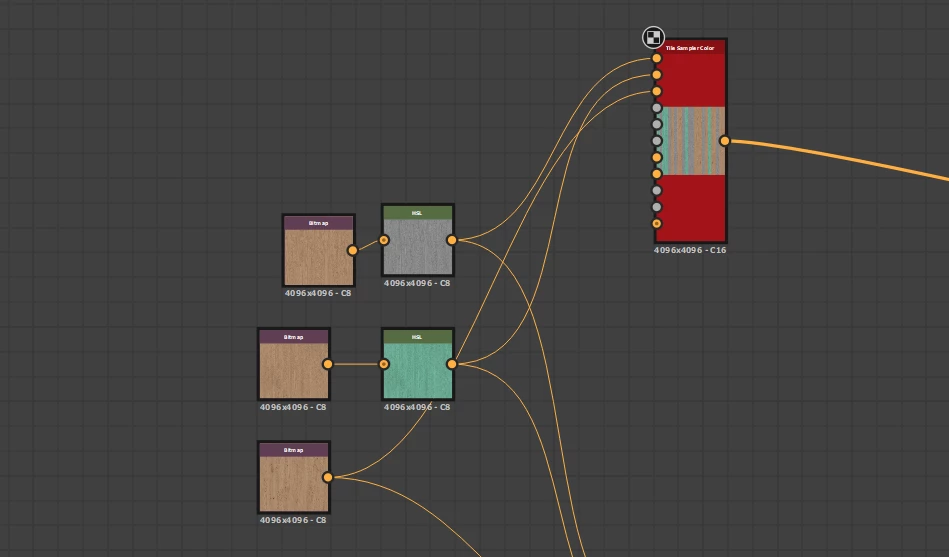Click the output port of Tile Sampler Color
Screen dimensions: 949x557
724,141
